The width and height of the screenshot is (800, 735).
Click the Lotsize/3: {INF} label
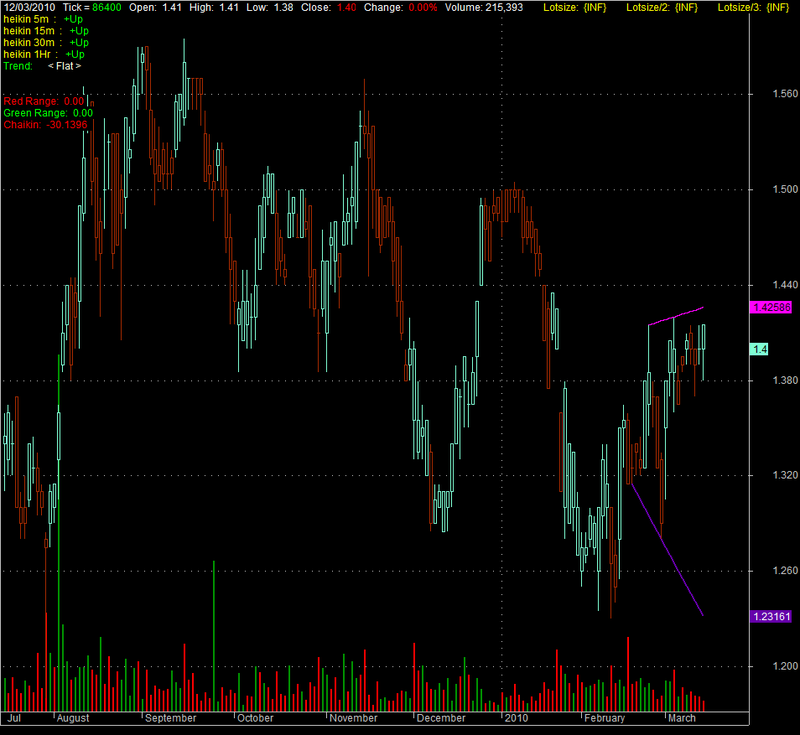coord(753,8)
